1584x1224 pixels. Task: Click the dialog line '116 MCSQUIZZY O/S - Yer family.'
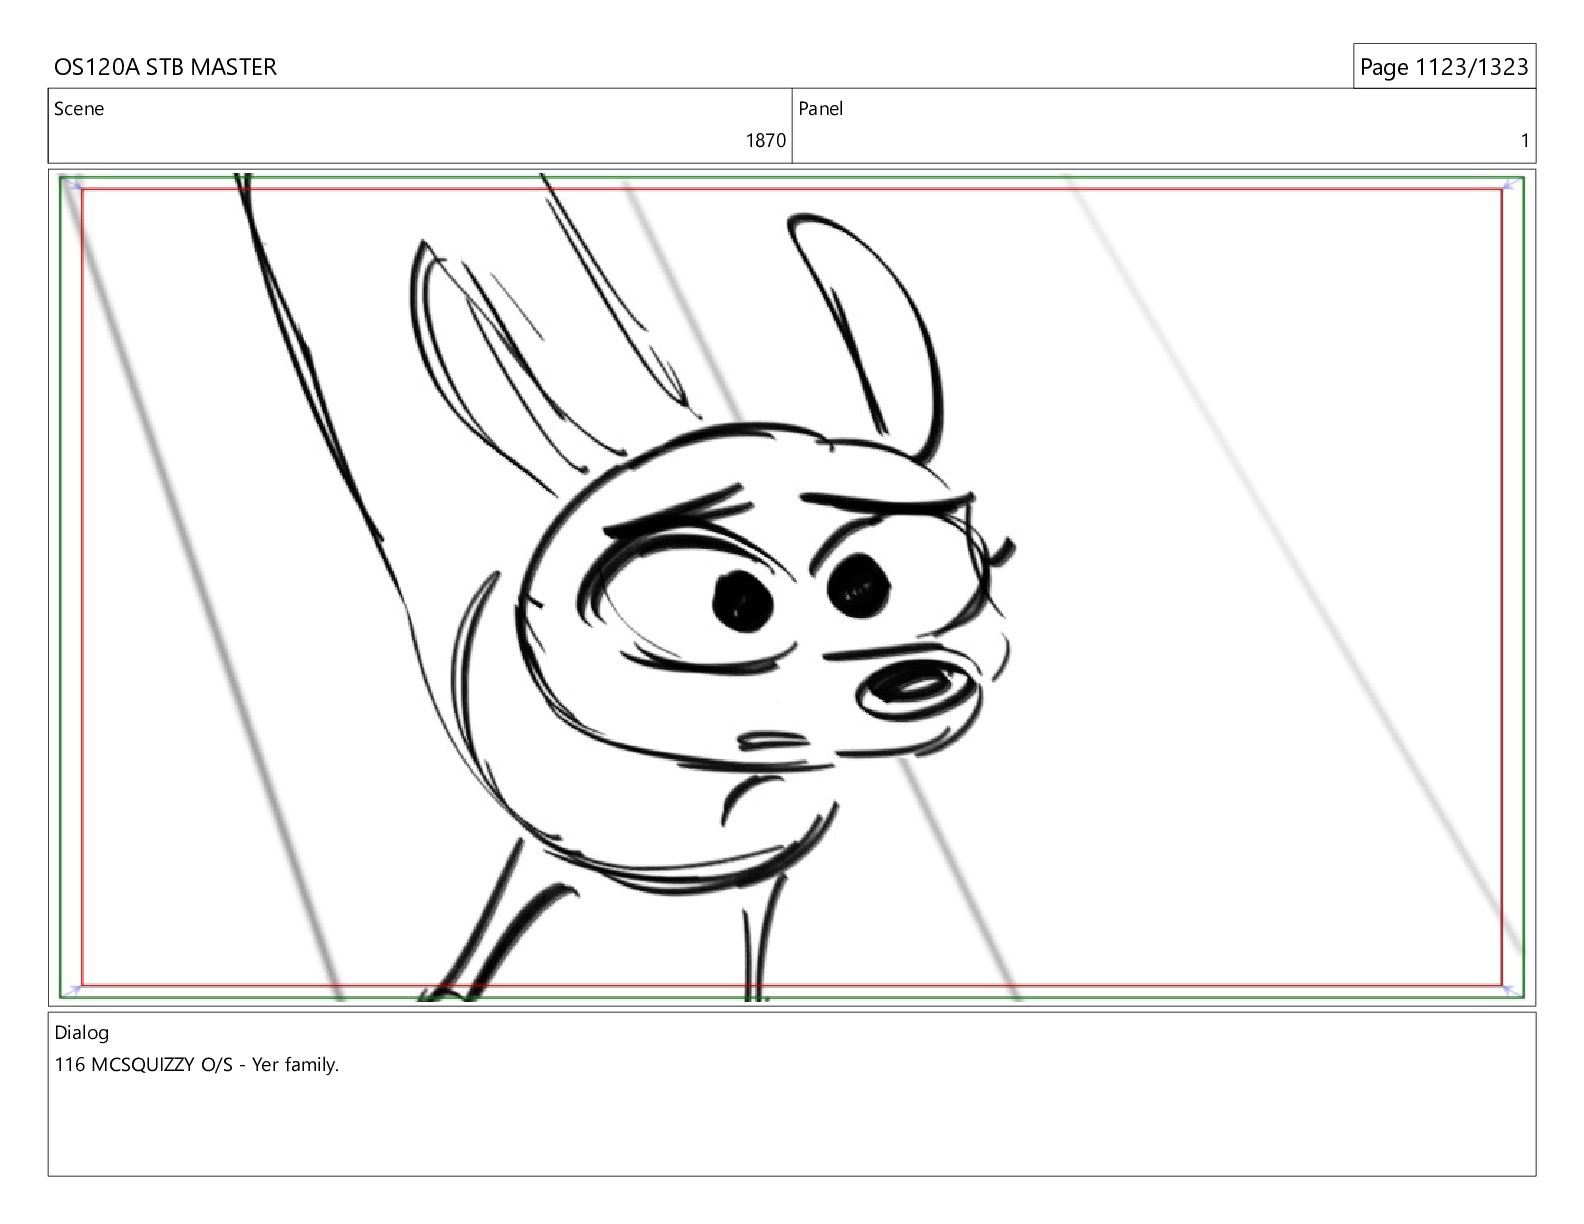point(197,1065)
